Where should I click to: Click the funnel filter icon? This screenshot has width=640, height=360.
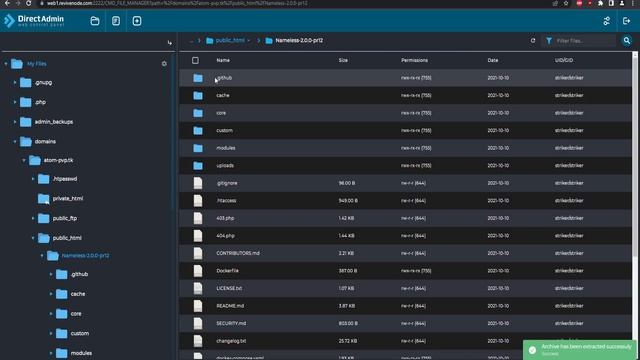[x=549, y=40]
